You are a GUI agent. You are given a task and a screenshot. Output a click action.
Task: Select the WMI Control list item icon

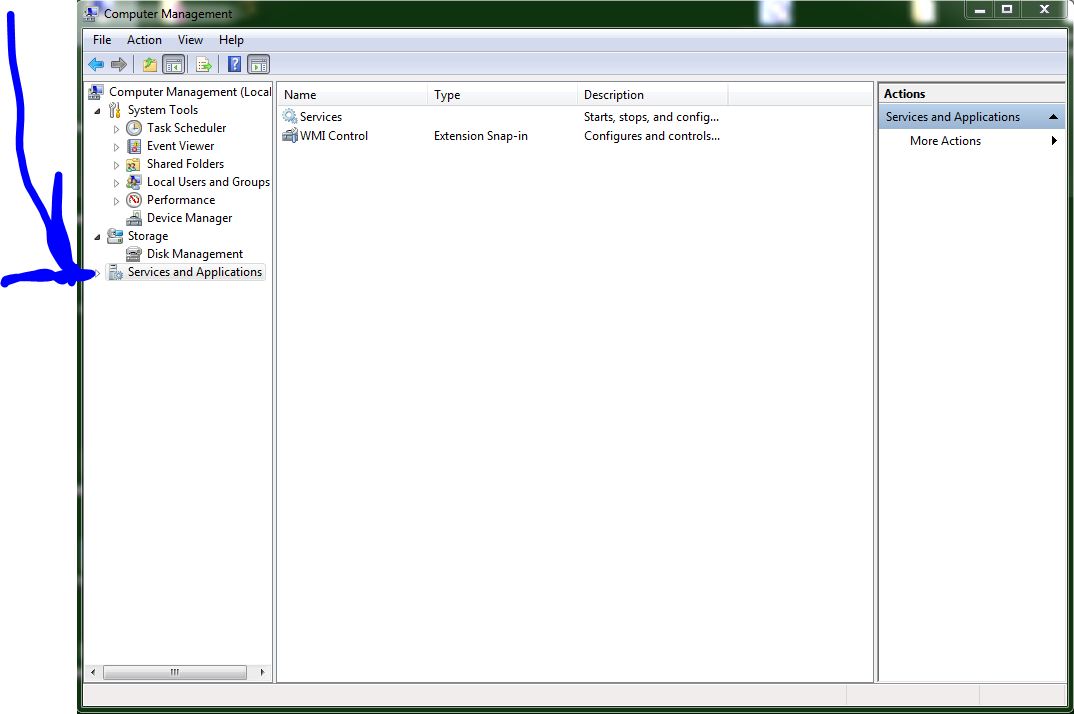[x=290, y=136]
